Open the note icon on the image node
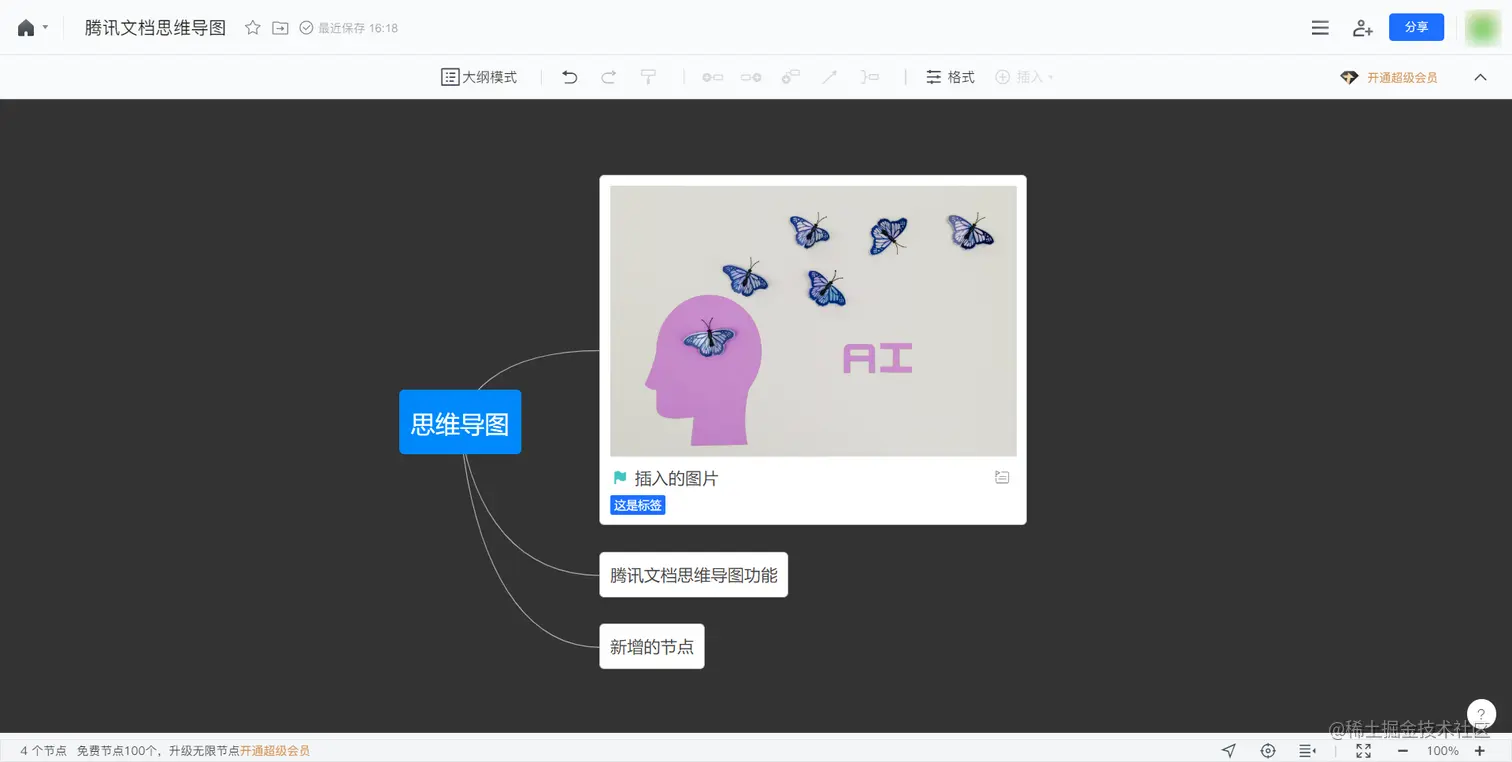1512x762 pixels. (x=1002, y=478)
